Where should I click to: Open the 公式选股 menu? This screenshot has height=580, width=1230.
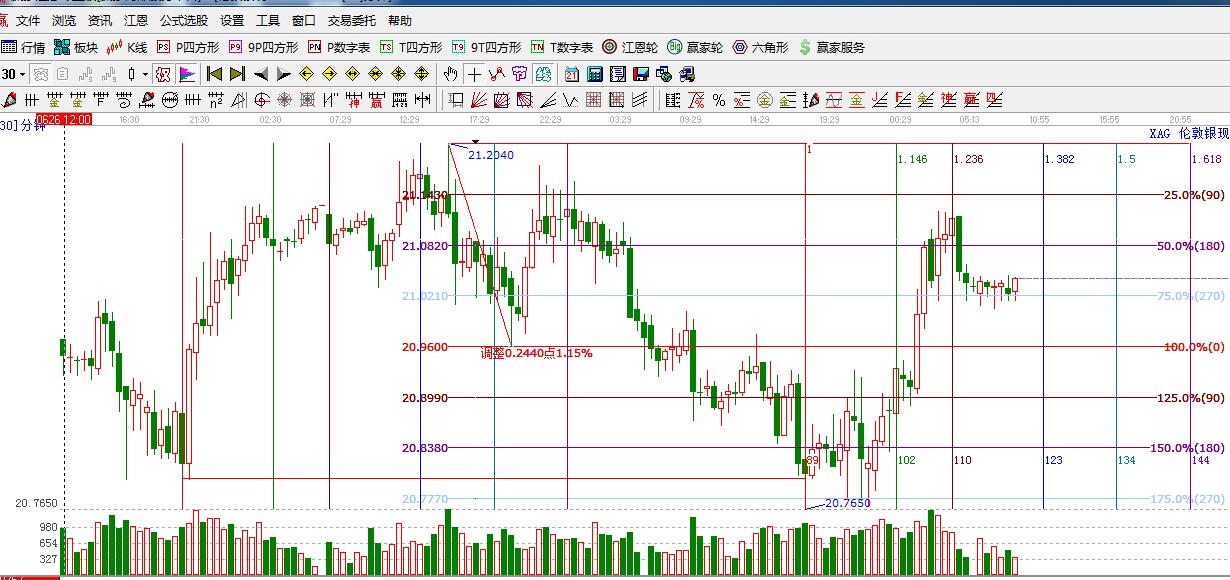[184, 20]
